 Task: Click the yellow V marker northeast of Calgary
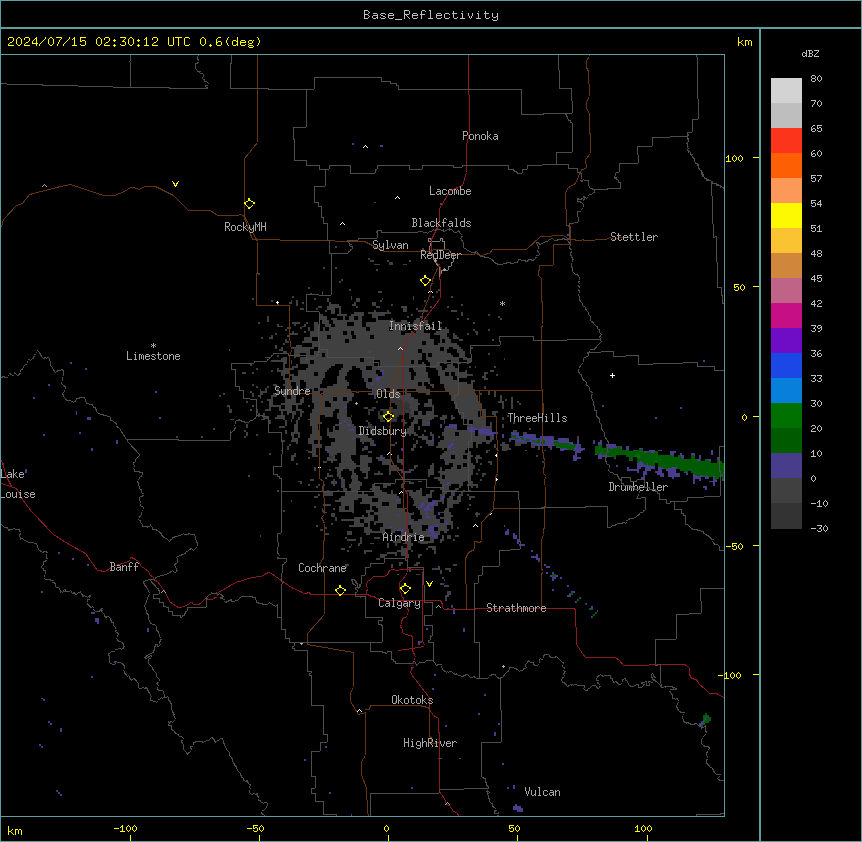(429, 584)
